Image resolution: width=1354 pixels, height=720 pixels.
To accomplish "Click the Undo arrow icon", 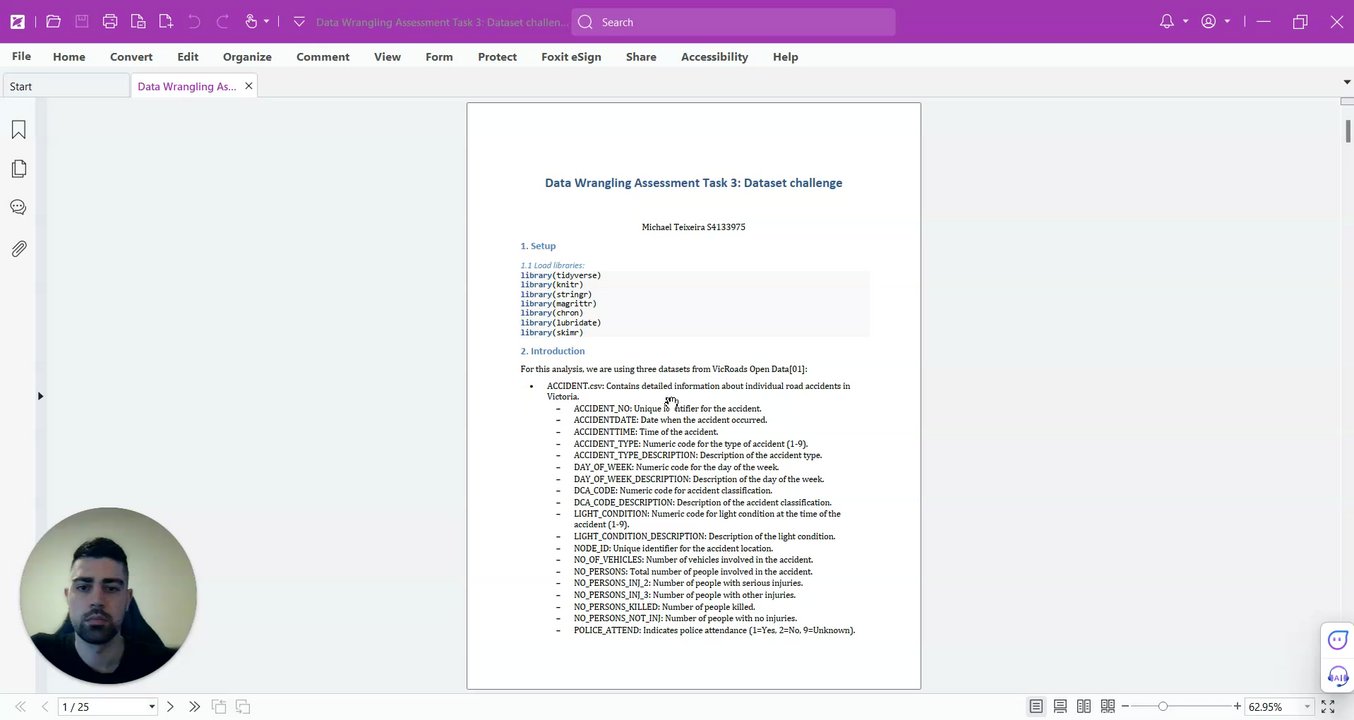I will [x=194, y=21].
